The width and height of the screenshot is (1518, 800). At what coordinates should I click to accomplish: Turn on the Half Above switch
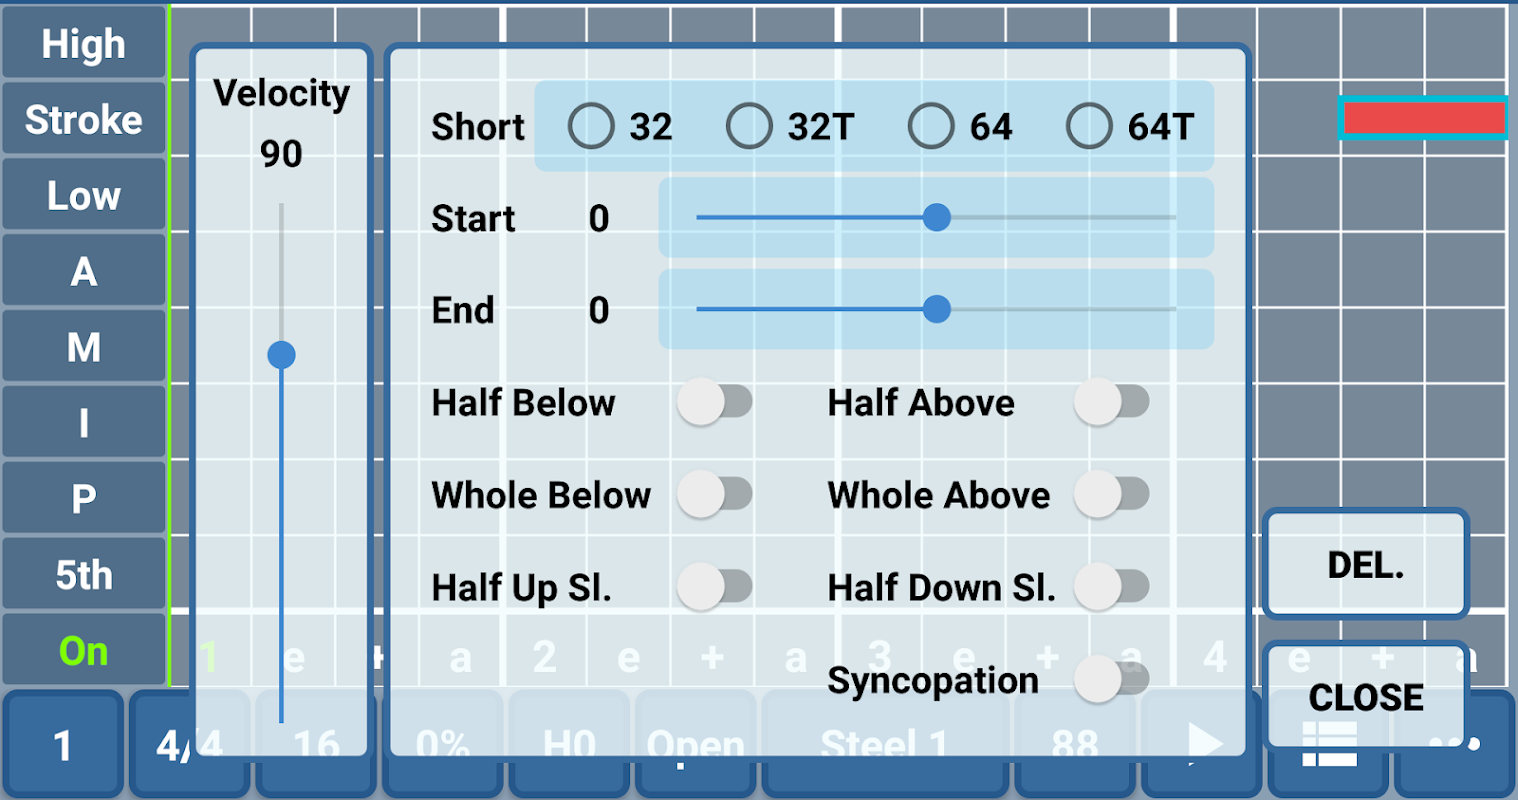pyautogui.click(x=1111, y=402)
